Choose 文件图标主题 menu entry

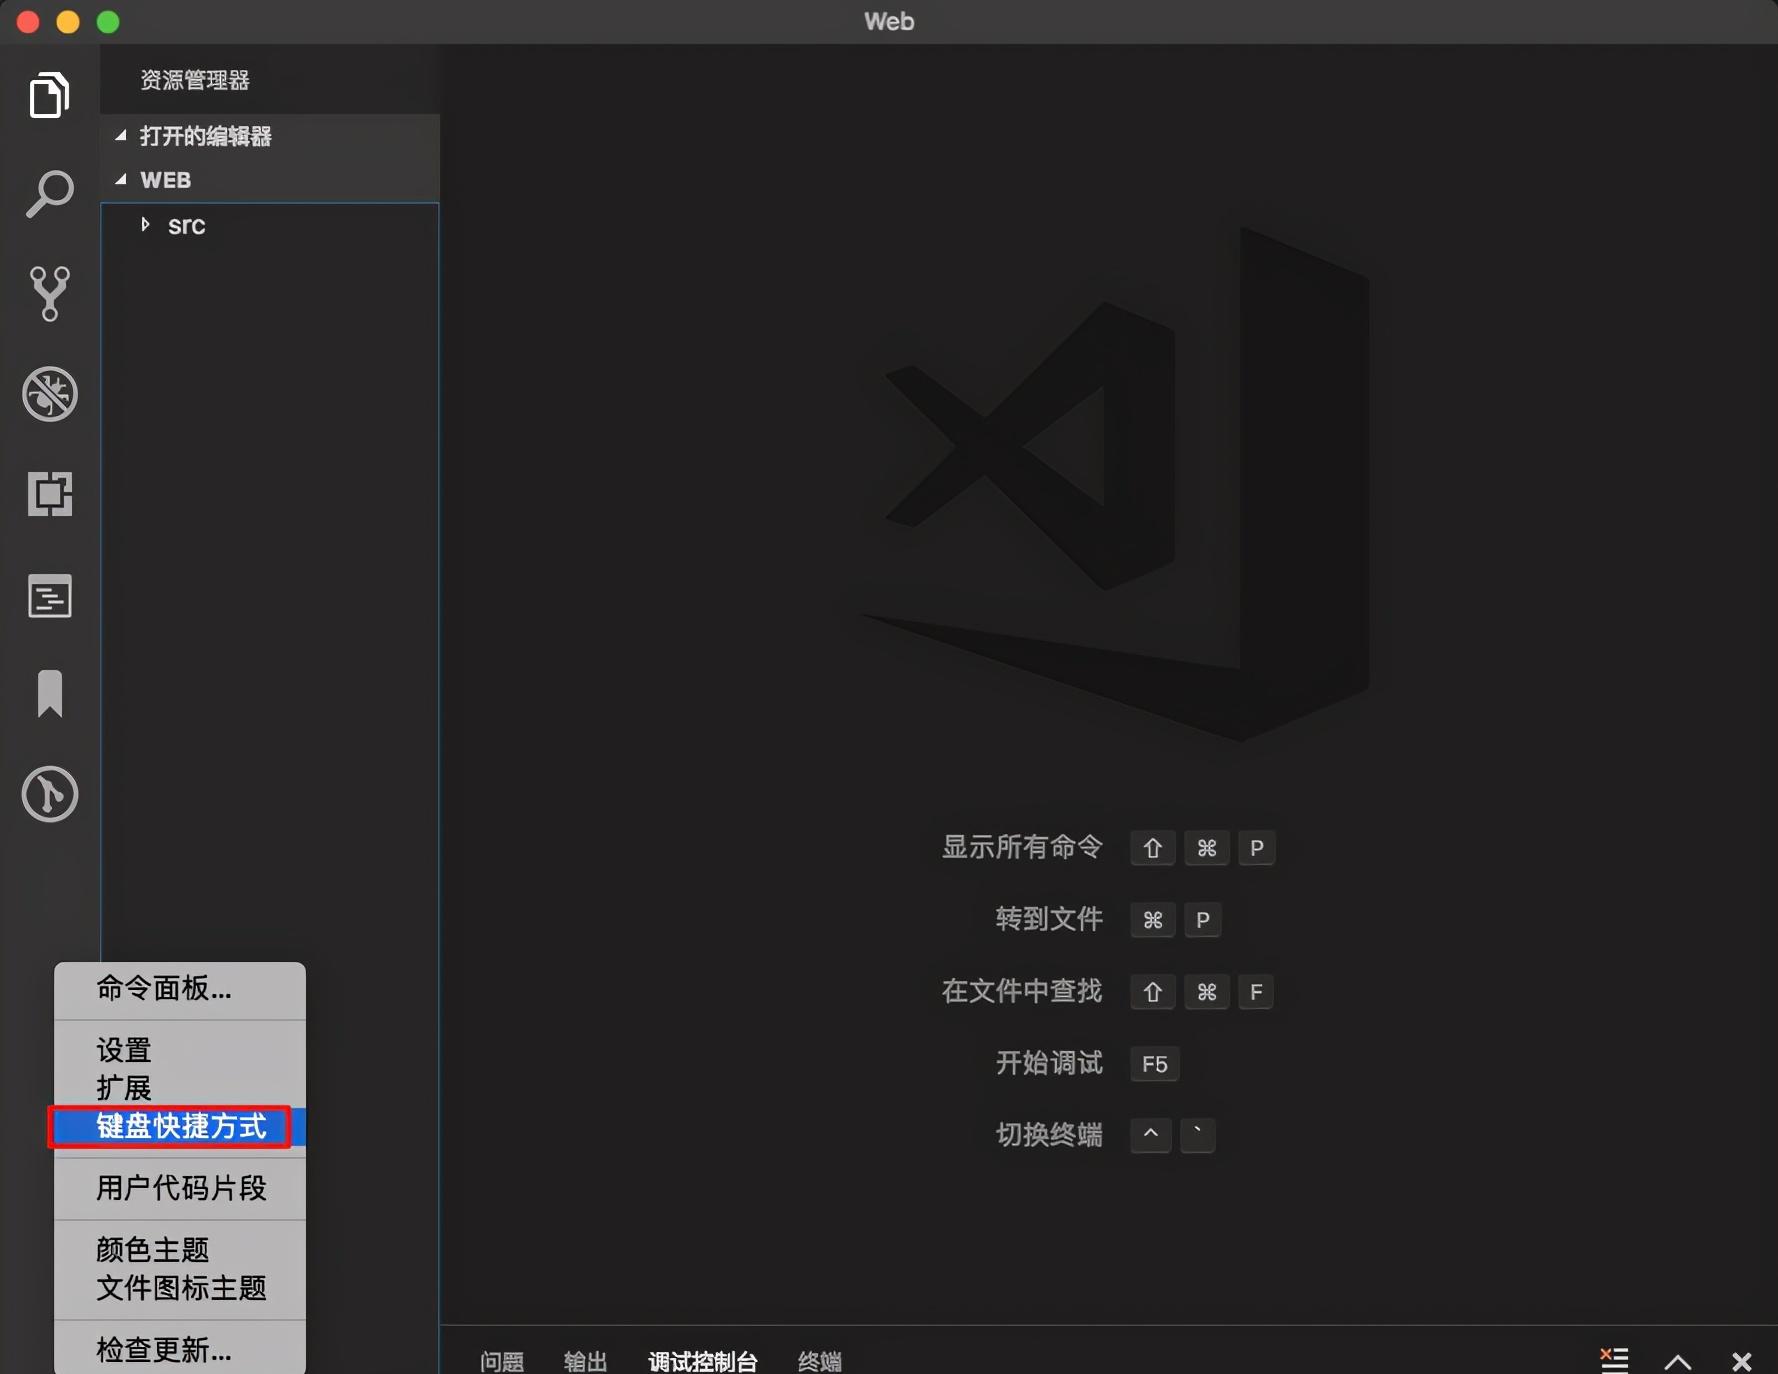(180, 1288)
